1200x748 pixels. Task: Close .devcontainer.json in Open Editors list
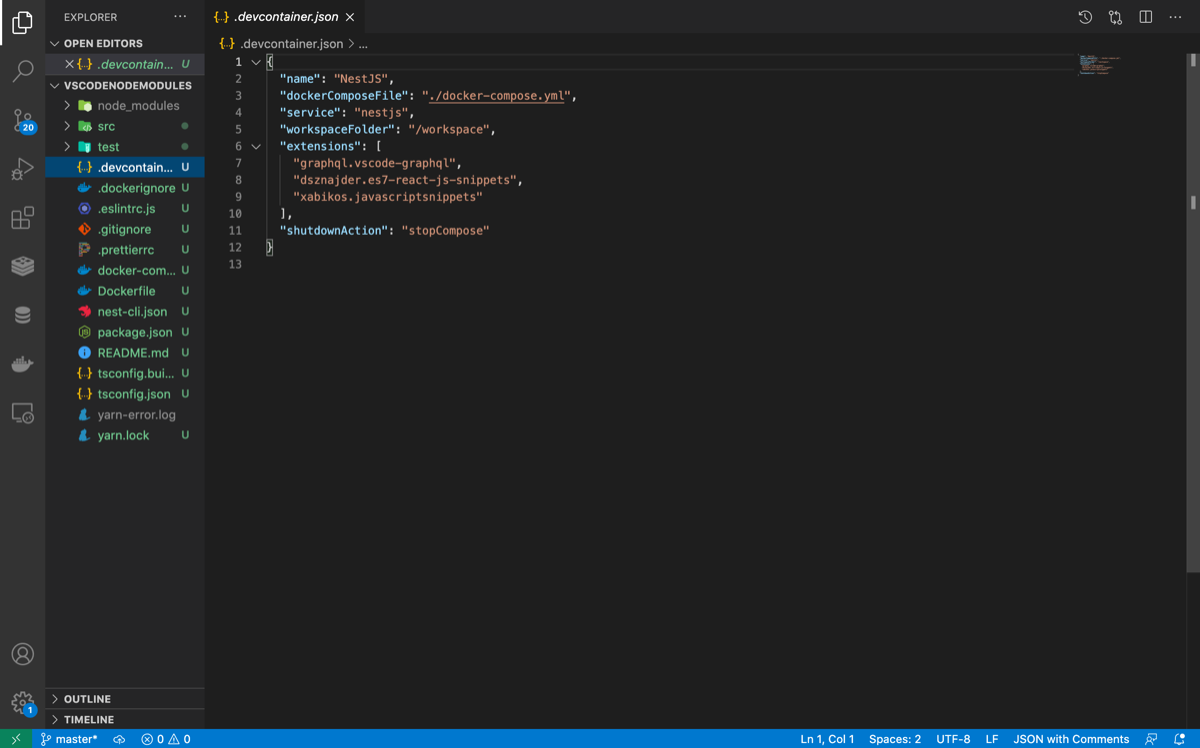69,64
